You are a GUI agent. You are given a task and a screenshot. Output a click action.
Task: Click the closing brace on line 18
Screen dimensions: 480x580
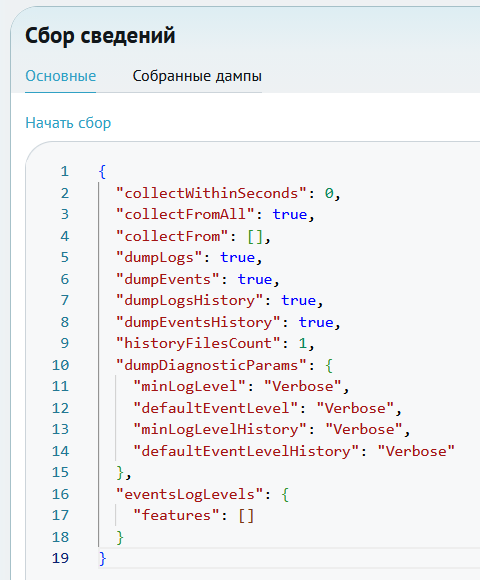(x=120, y=537)
